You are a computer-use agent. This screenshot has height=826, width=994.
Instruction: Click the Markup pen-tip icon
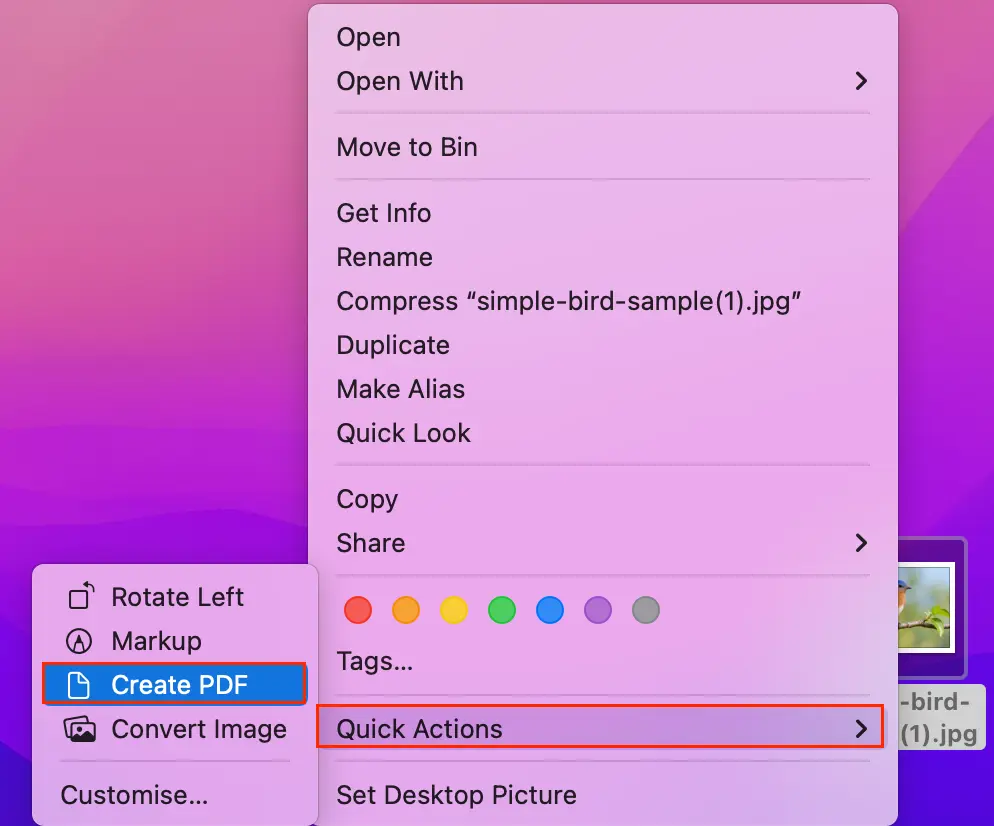tap(79, 641)
